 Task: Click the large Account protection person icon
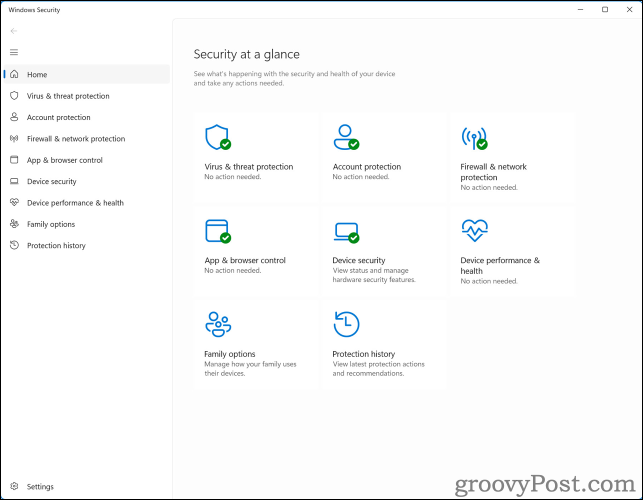(346, 137)
